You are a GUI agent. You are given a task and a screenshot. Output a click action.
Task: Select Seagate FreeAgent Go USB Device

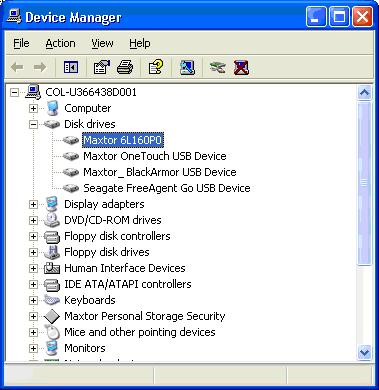point(167,188)
